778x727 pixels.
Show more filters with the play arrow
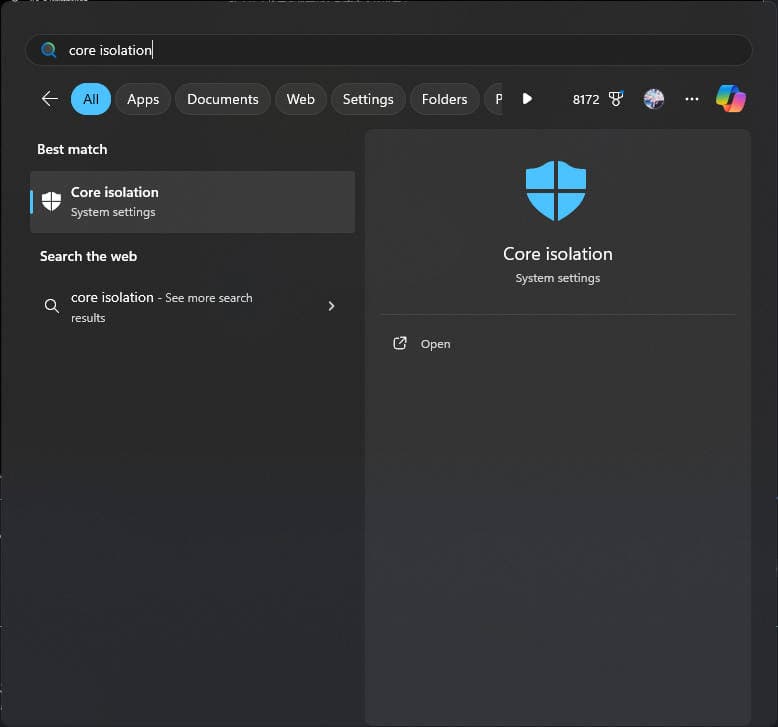coord(527,99)
